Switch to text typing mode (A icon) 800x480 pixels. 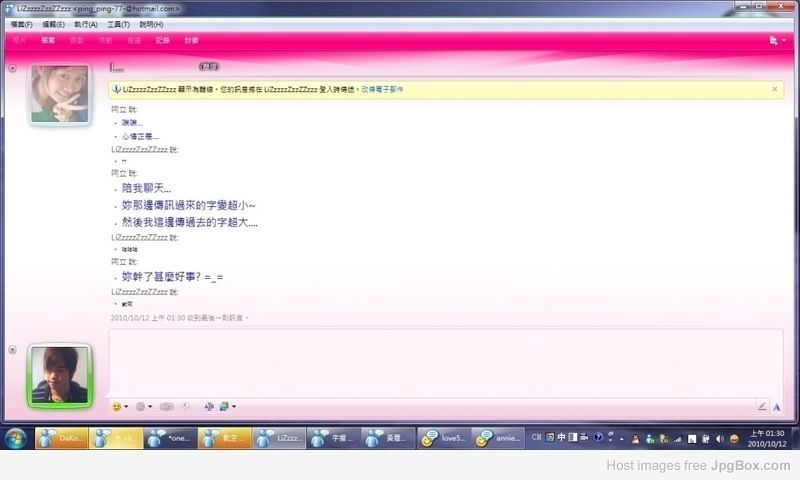pyautogui.click(x=777, y=407)
